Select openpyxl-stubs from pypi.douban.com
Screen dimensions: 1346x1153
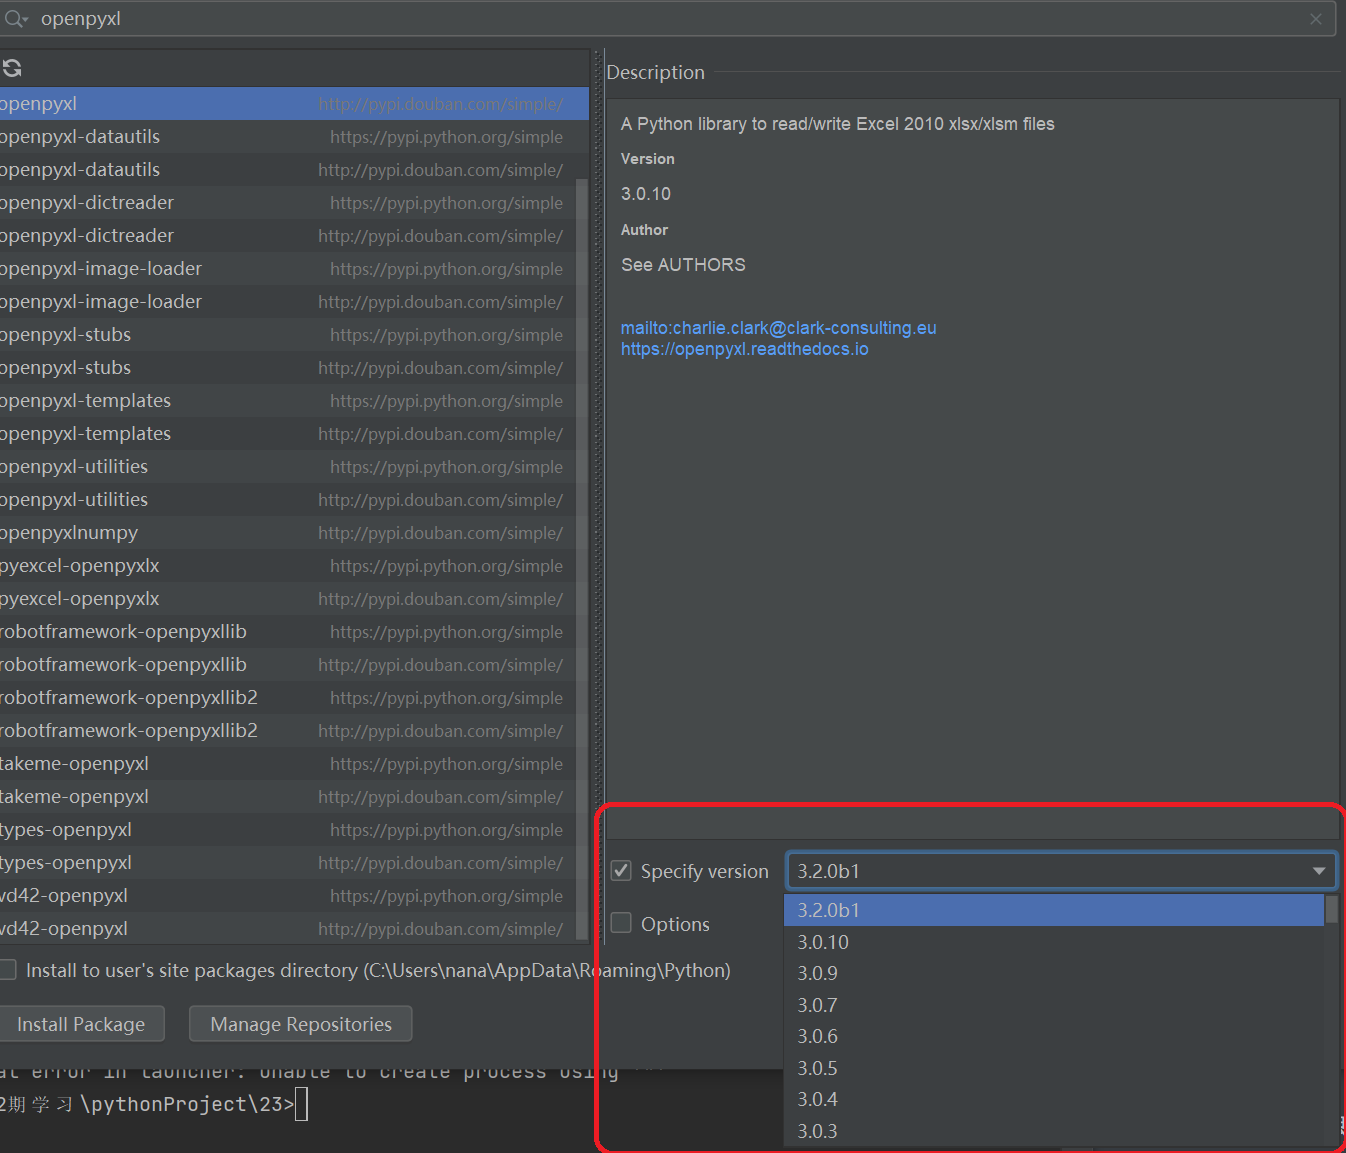pos(288,368)
